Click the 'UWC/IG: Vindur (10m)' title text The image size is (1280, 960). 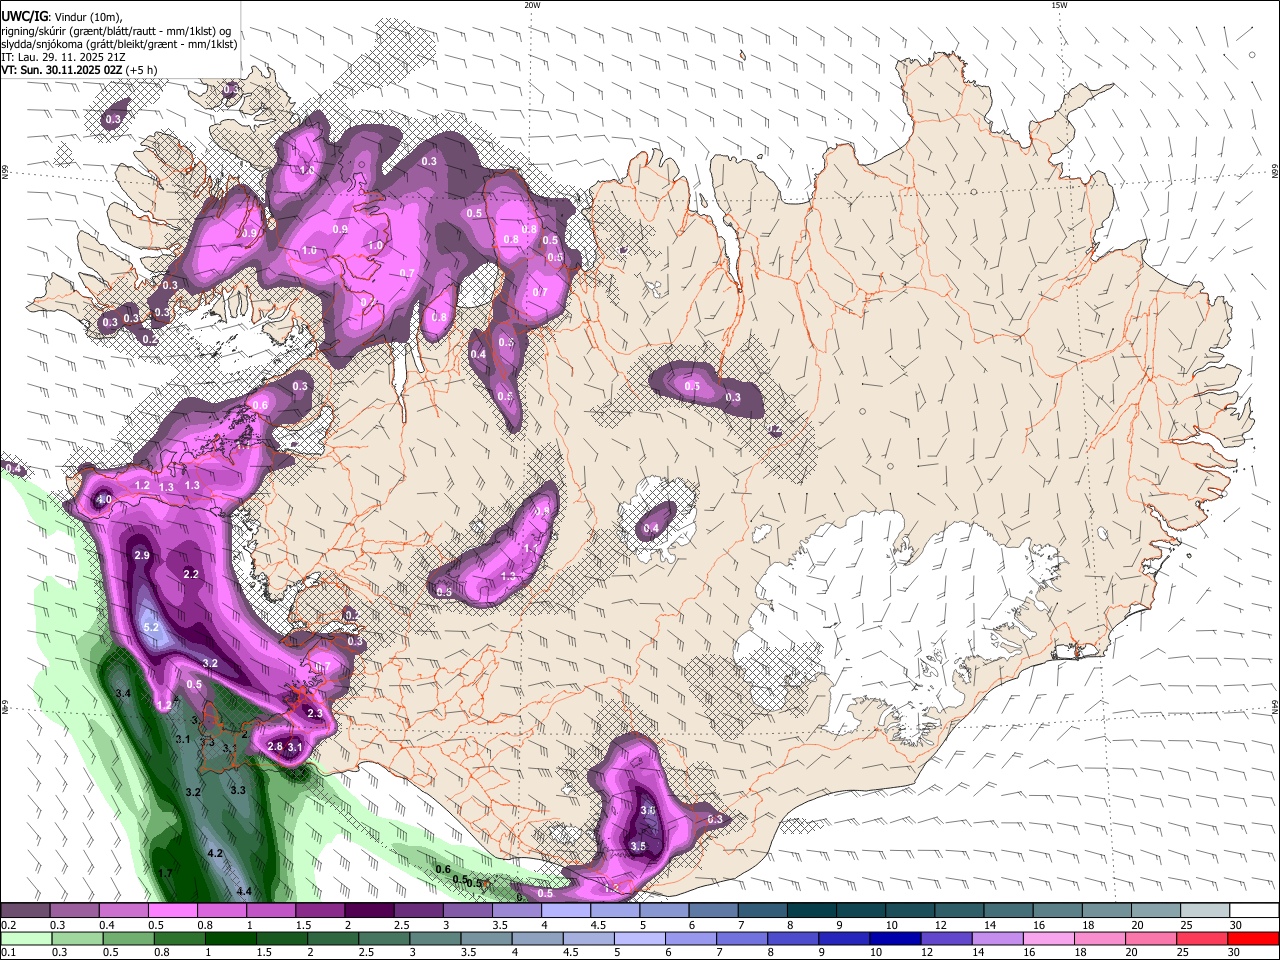click(62, 16)
